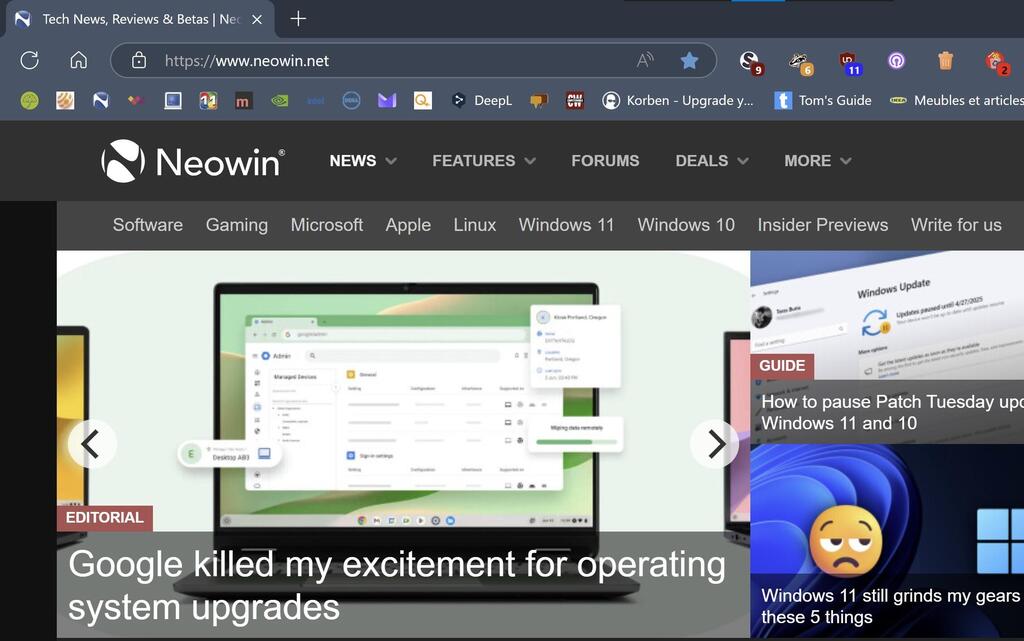The width and height of the screenshot is (1024, 641).
Task: Open the purple circular extension icon
Action: pyautogui.click(x=897, y=61)
